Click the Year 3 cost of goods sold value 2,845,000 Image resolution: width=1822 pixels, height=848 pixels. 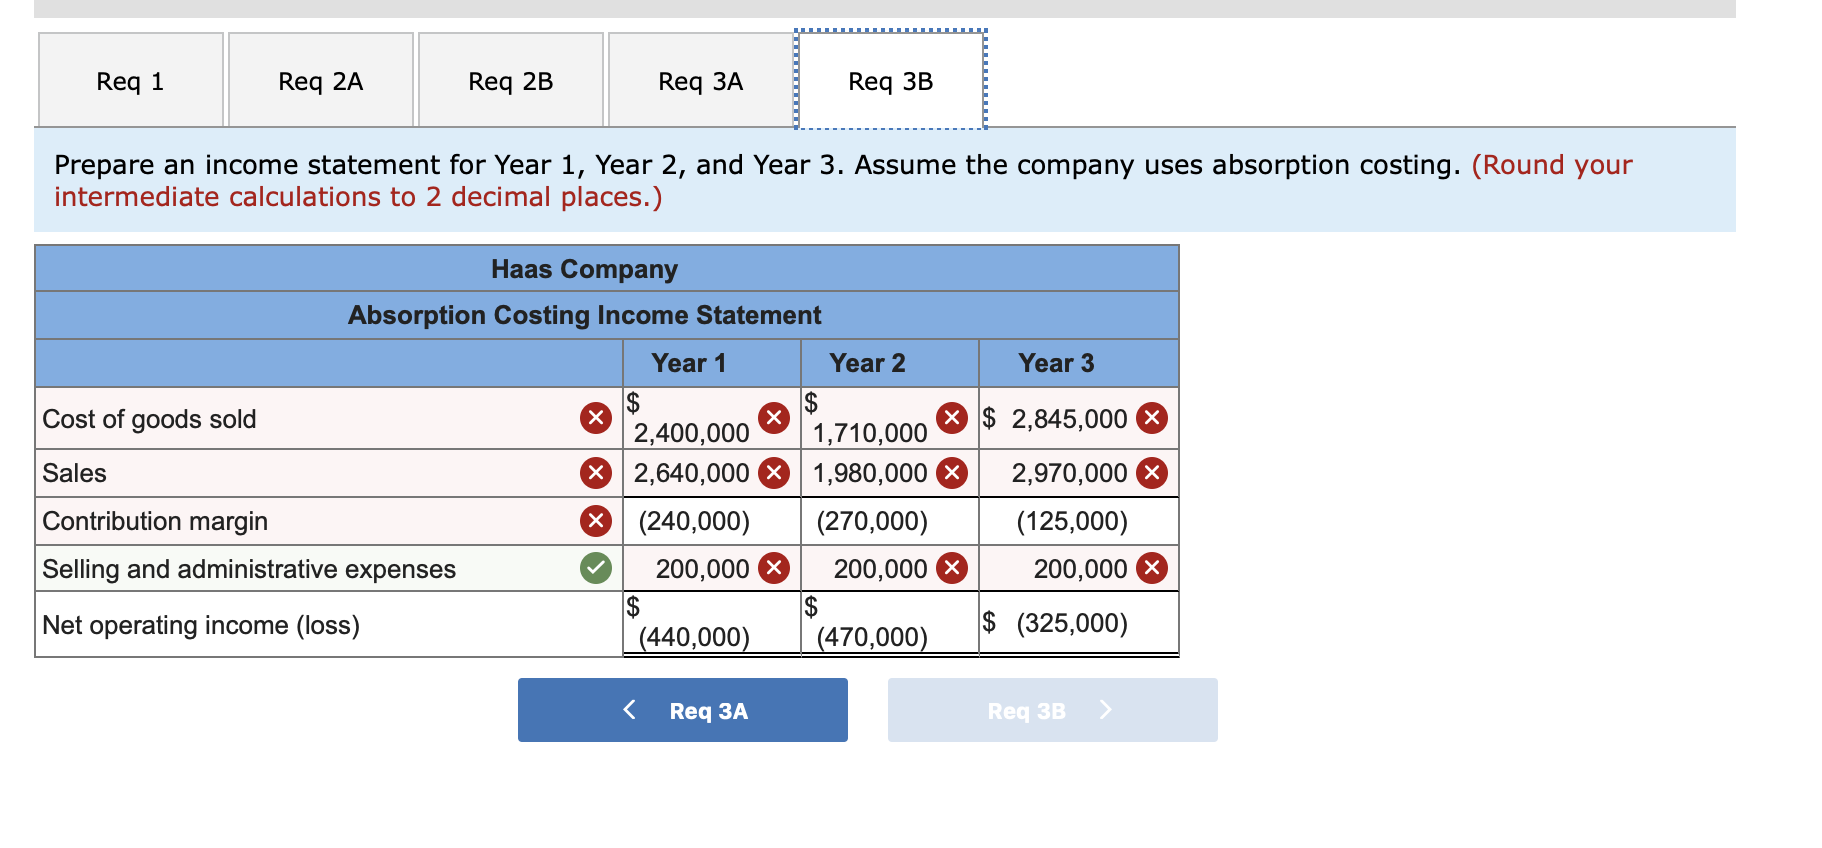click(x=1069, y=419)
